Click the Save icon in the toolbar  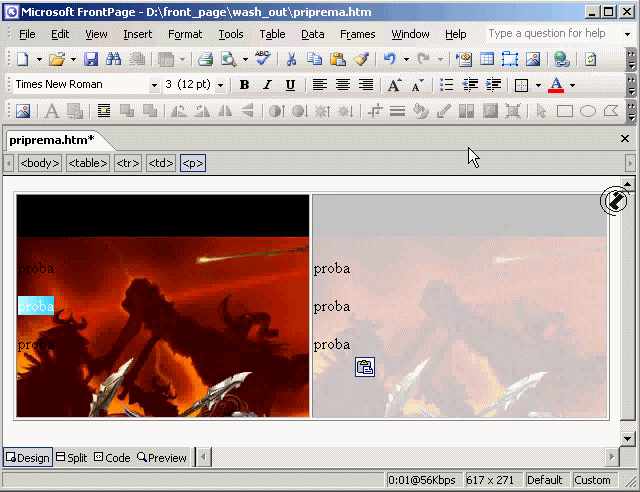click(91, 60)
